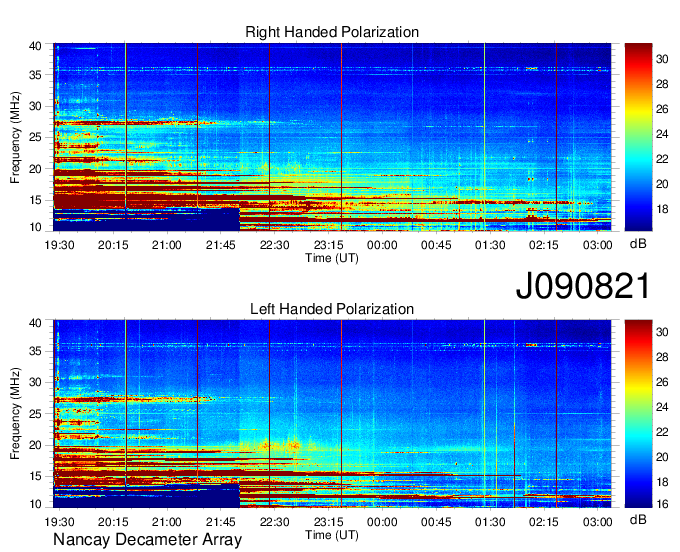Screen dimensions: 680x552
Task: Click the 21:00 time tick under Left Handed plot
Action: (167, 522)
